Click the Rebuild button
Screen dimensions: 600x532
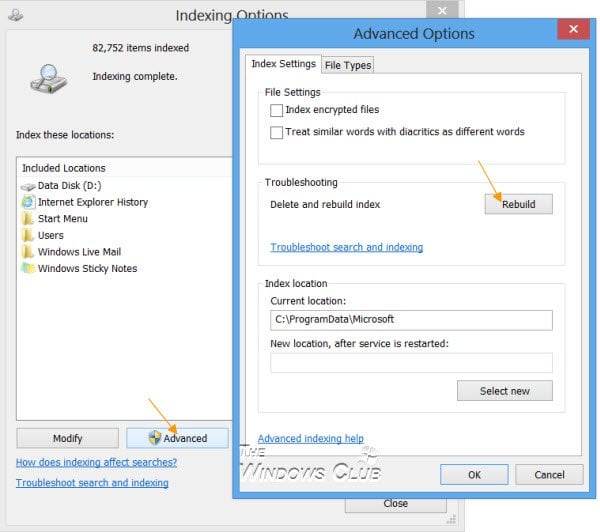coord(518,204)
